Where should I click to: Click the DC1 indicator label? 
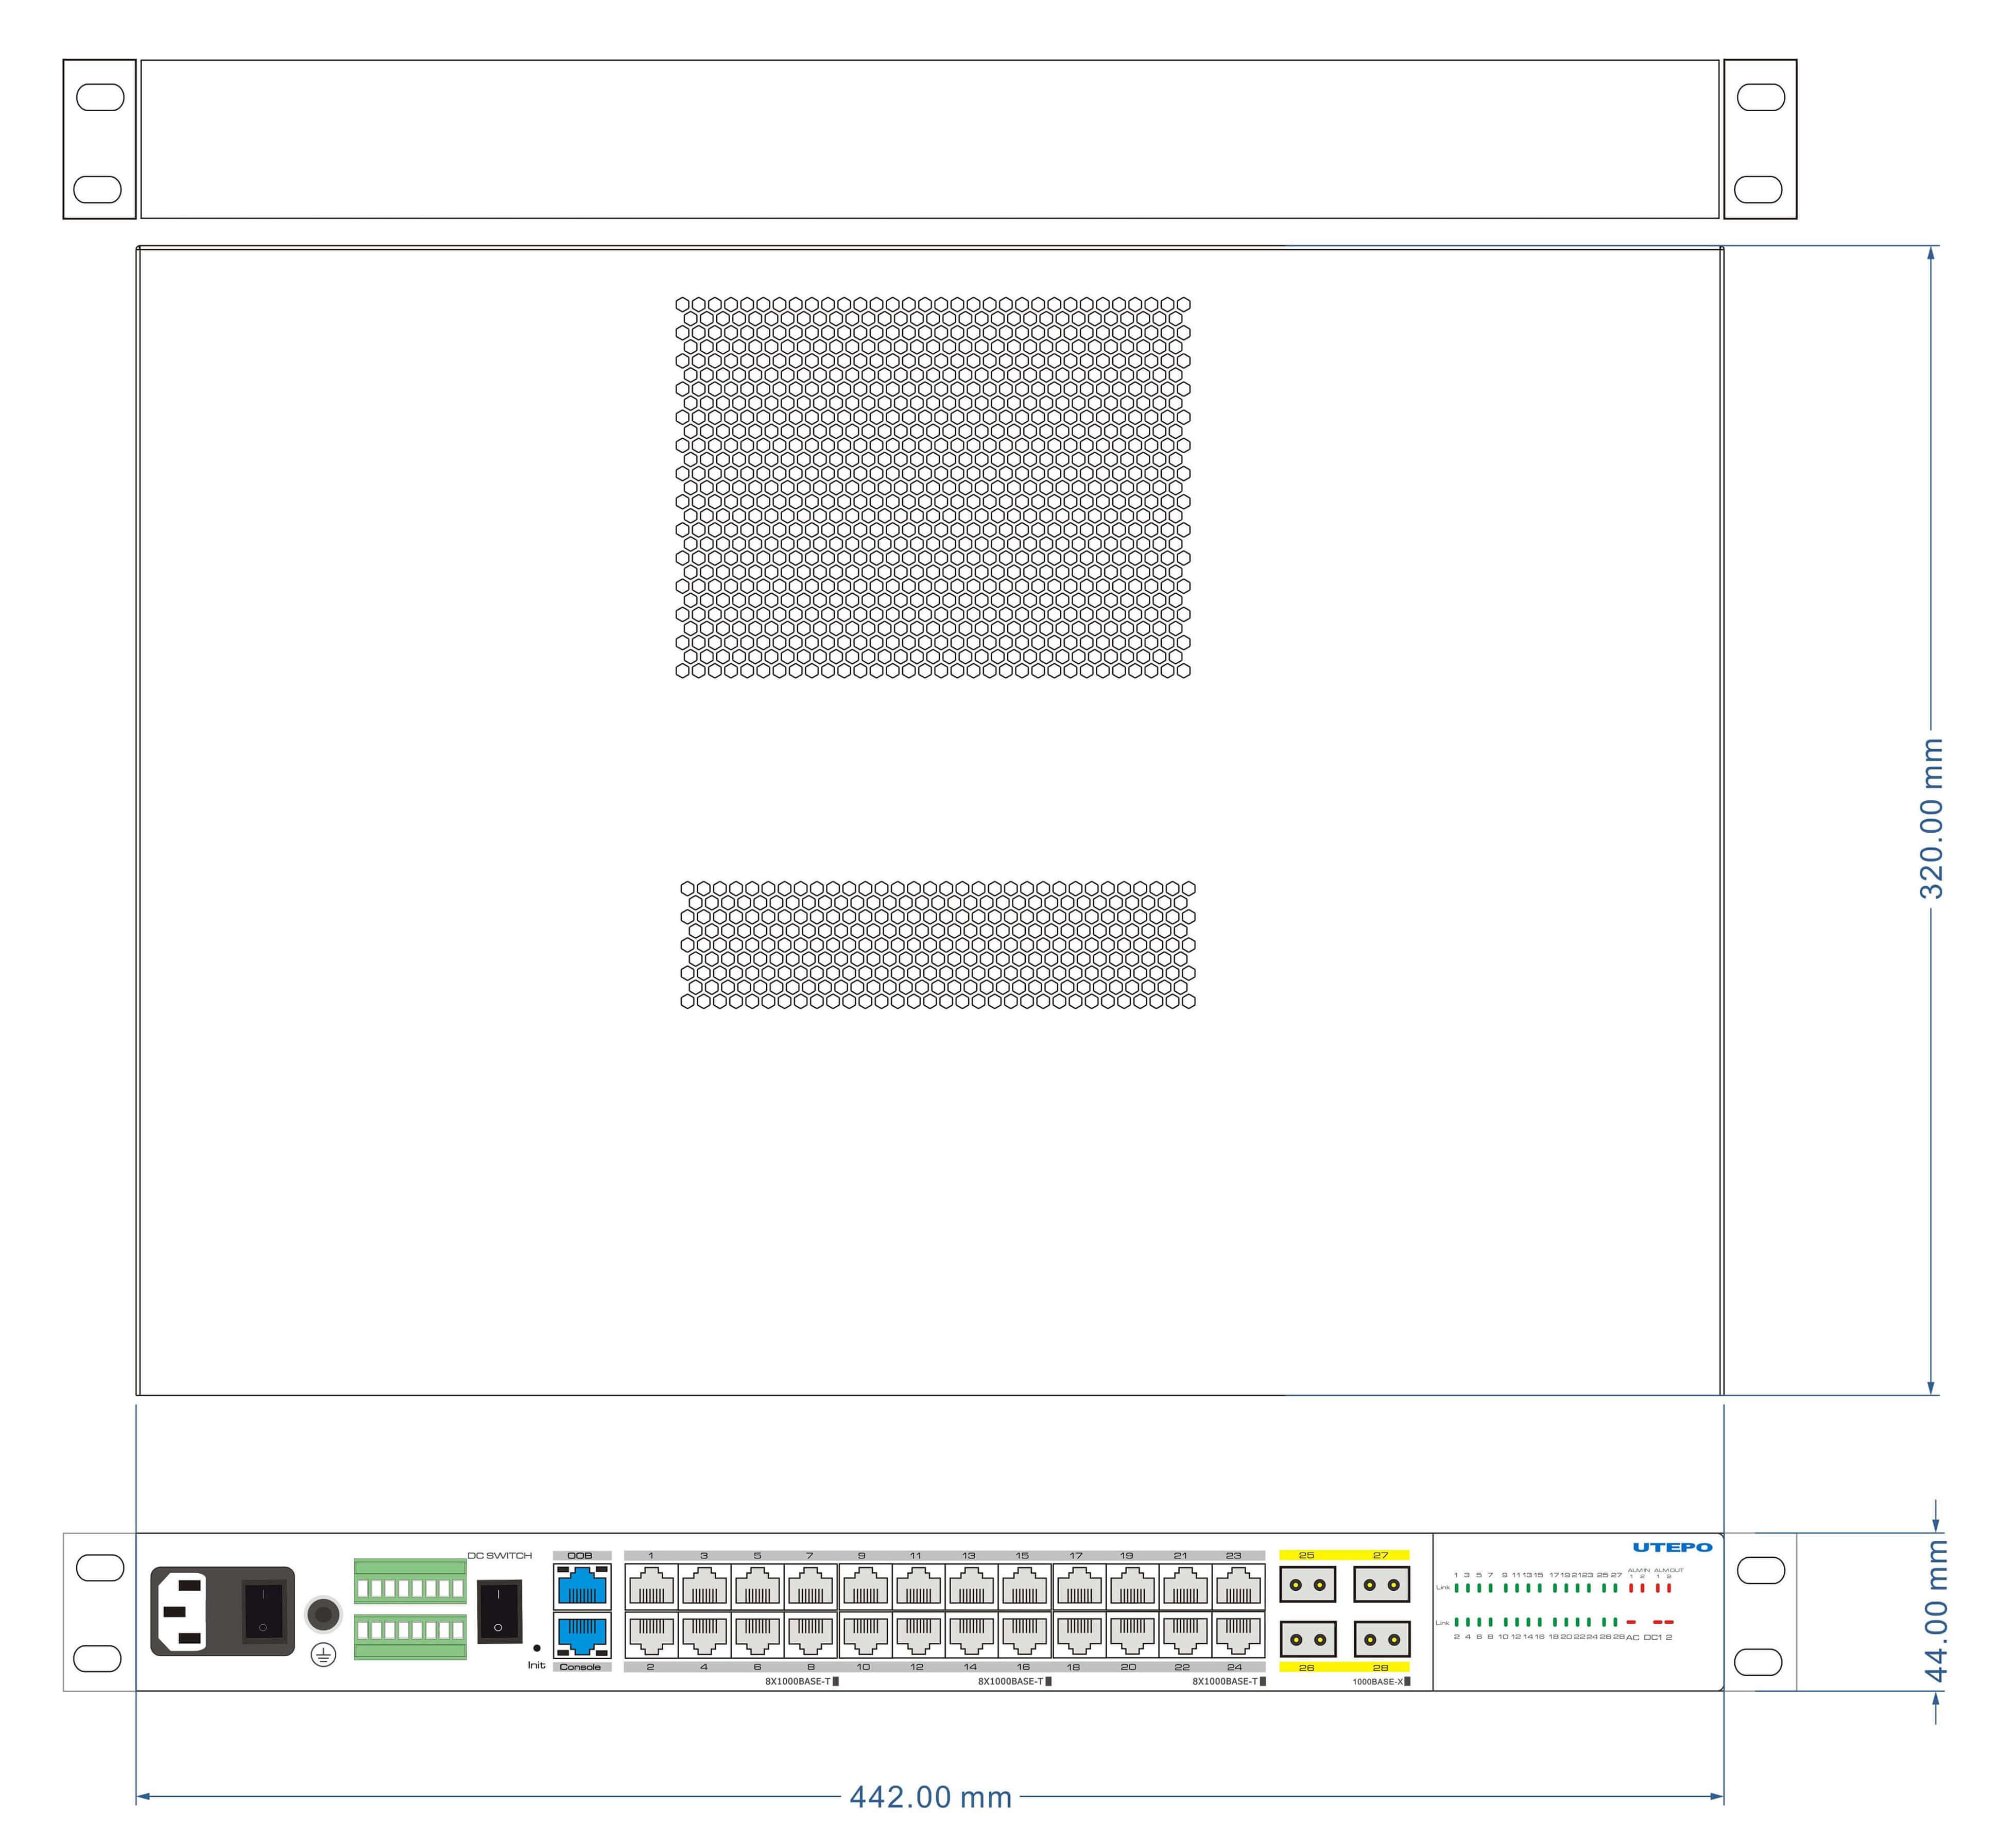pos(1653,1637)
